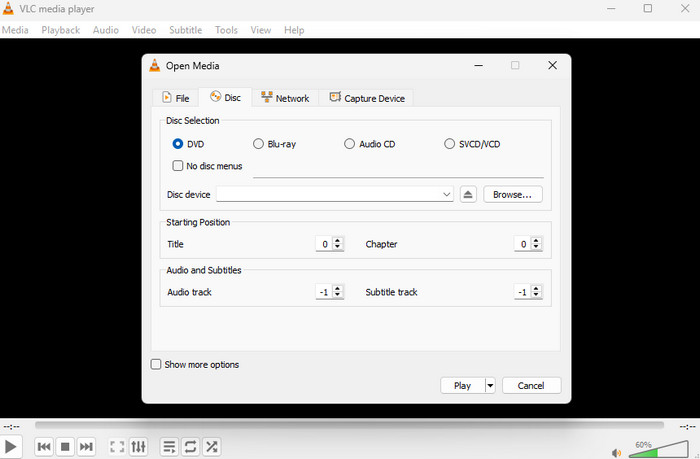Open extended settings equalizer icon
This screenshot has height=459, width=700.
coord(138,446)
